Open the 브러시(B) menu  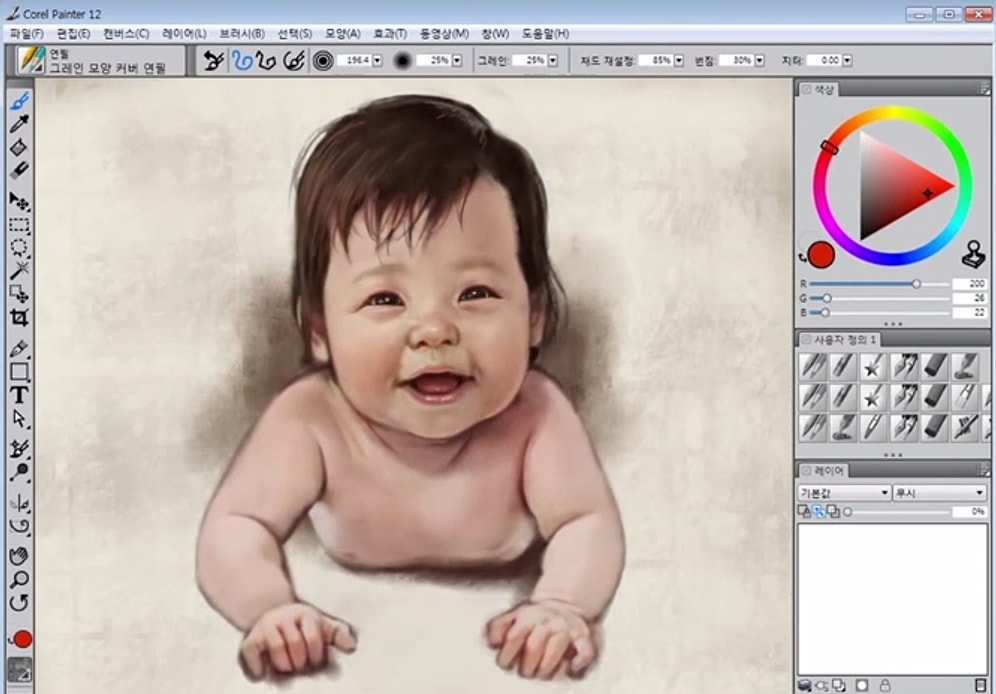(x=242, y=34)
